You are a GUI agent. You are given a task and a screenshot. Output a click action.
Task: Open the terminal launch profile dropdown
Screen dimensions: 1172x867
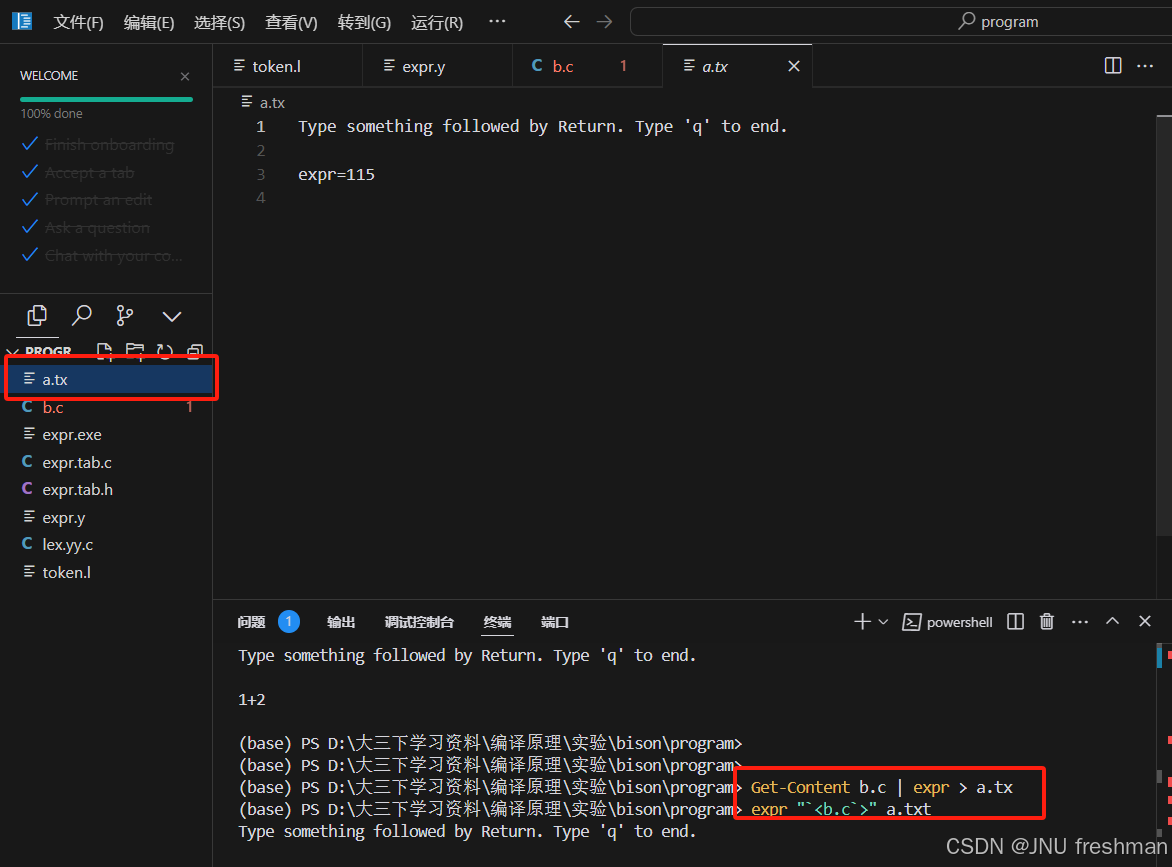[883, 622]
